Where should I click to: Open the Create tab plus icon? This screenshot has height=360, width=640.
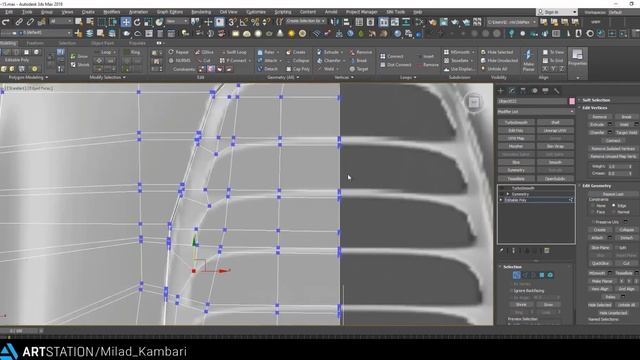click(501, 90)
